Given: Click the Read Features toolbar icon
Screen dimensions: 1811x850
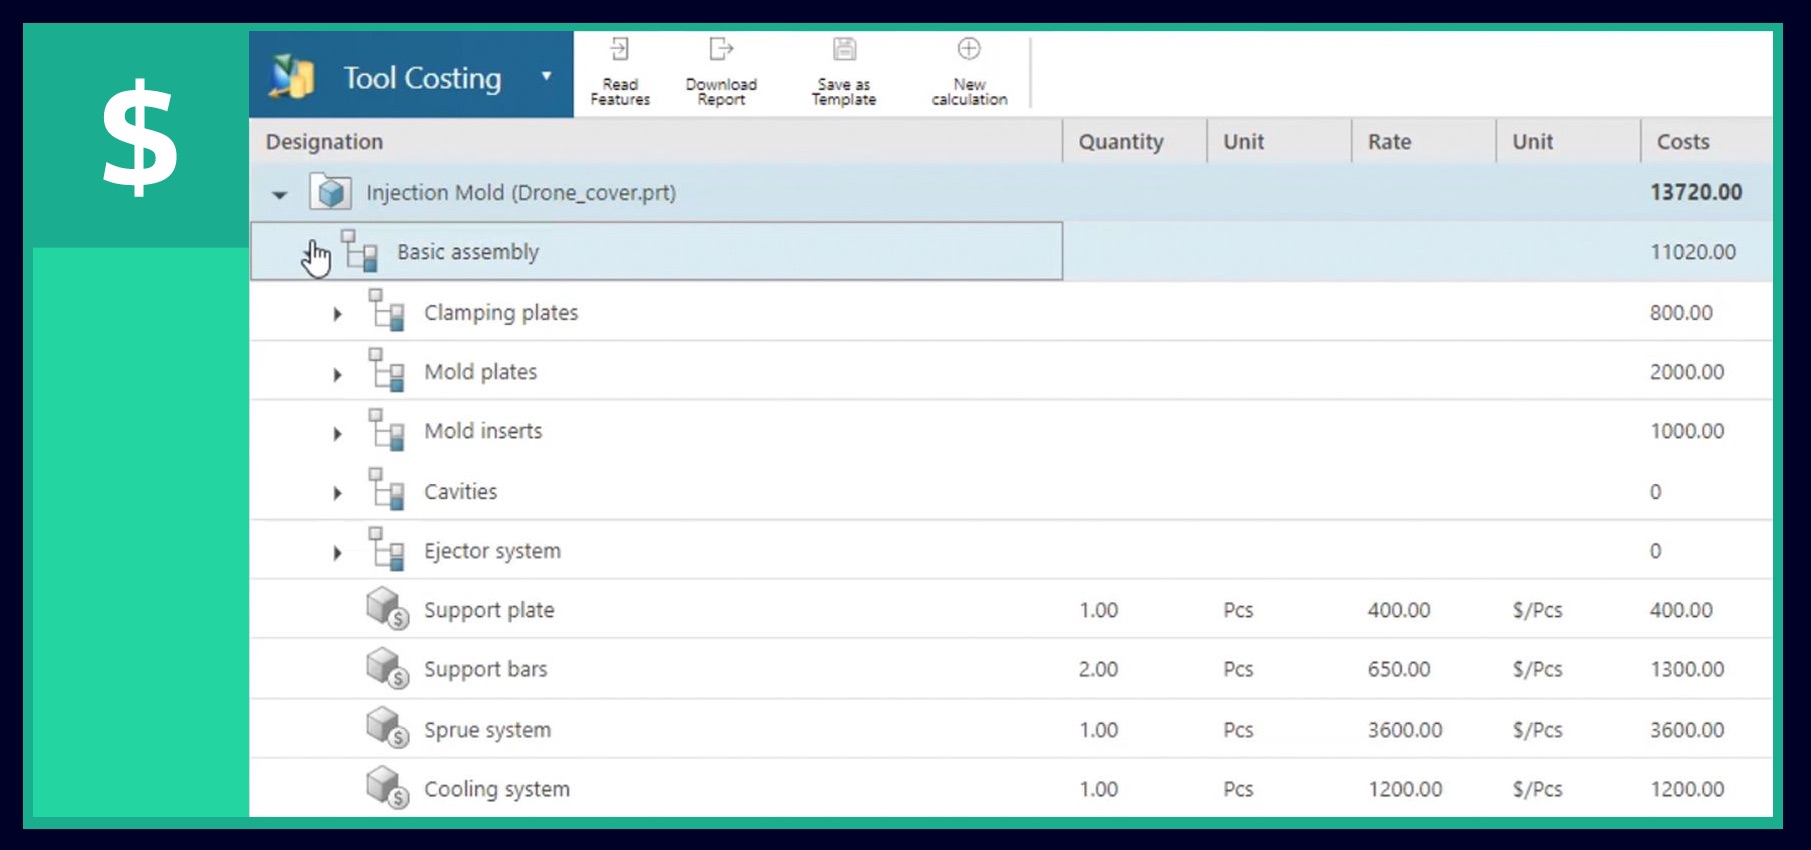Looking at the screenshot, I should 620,48.
